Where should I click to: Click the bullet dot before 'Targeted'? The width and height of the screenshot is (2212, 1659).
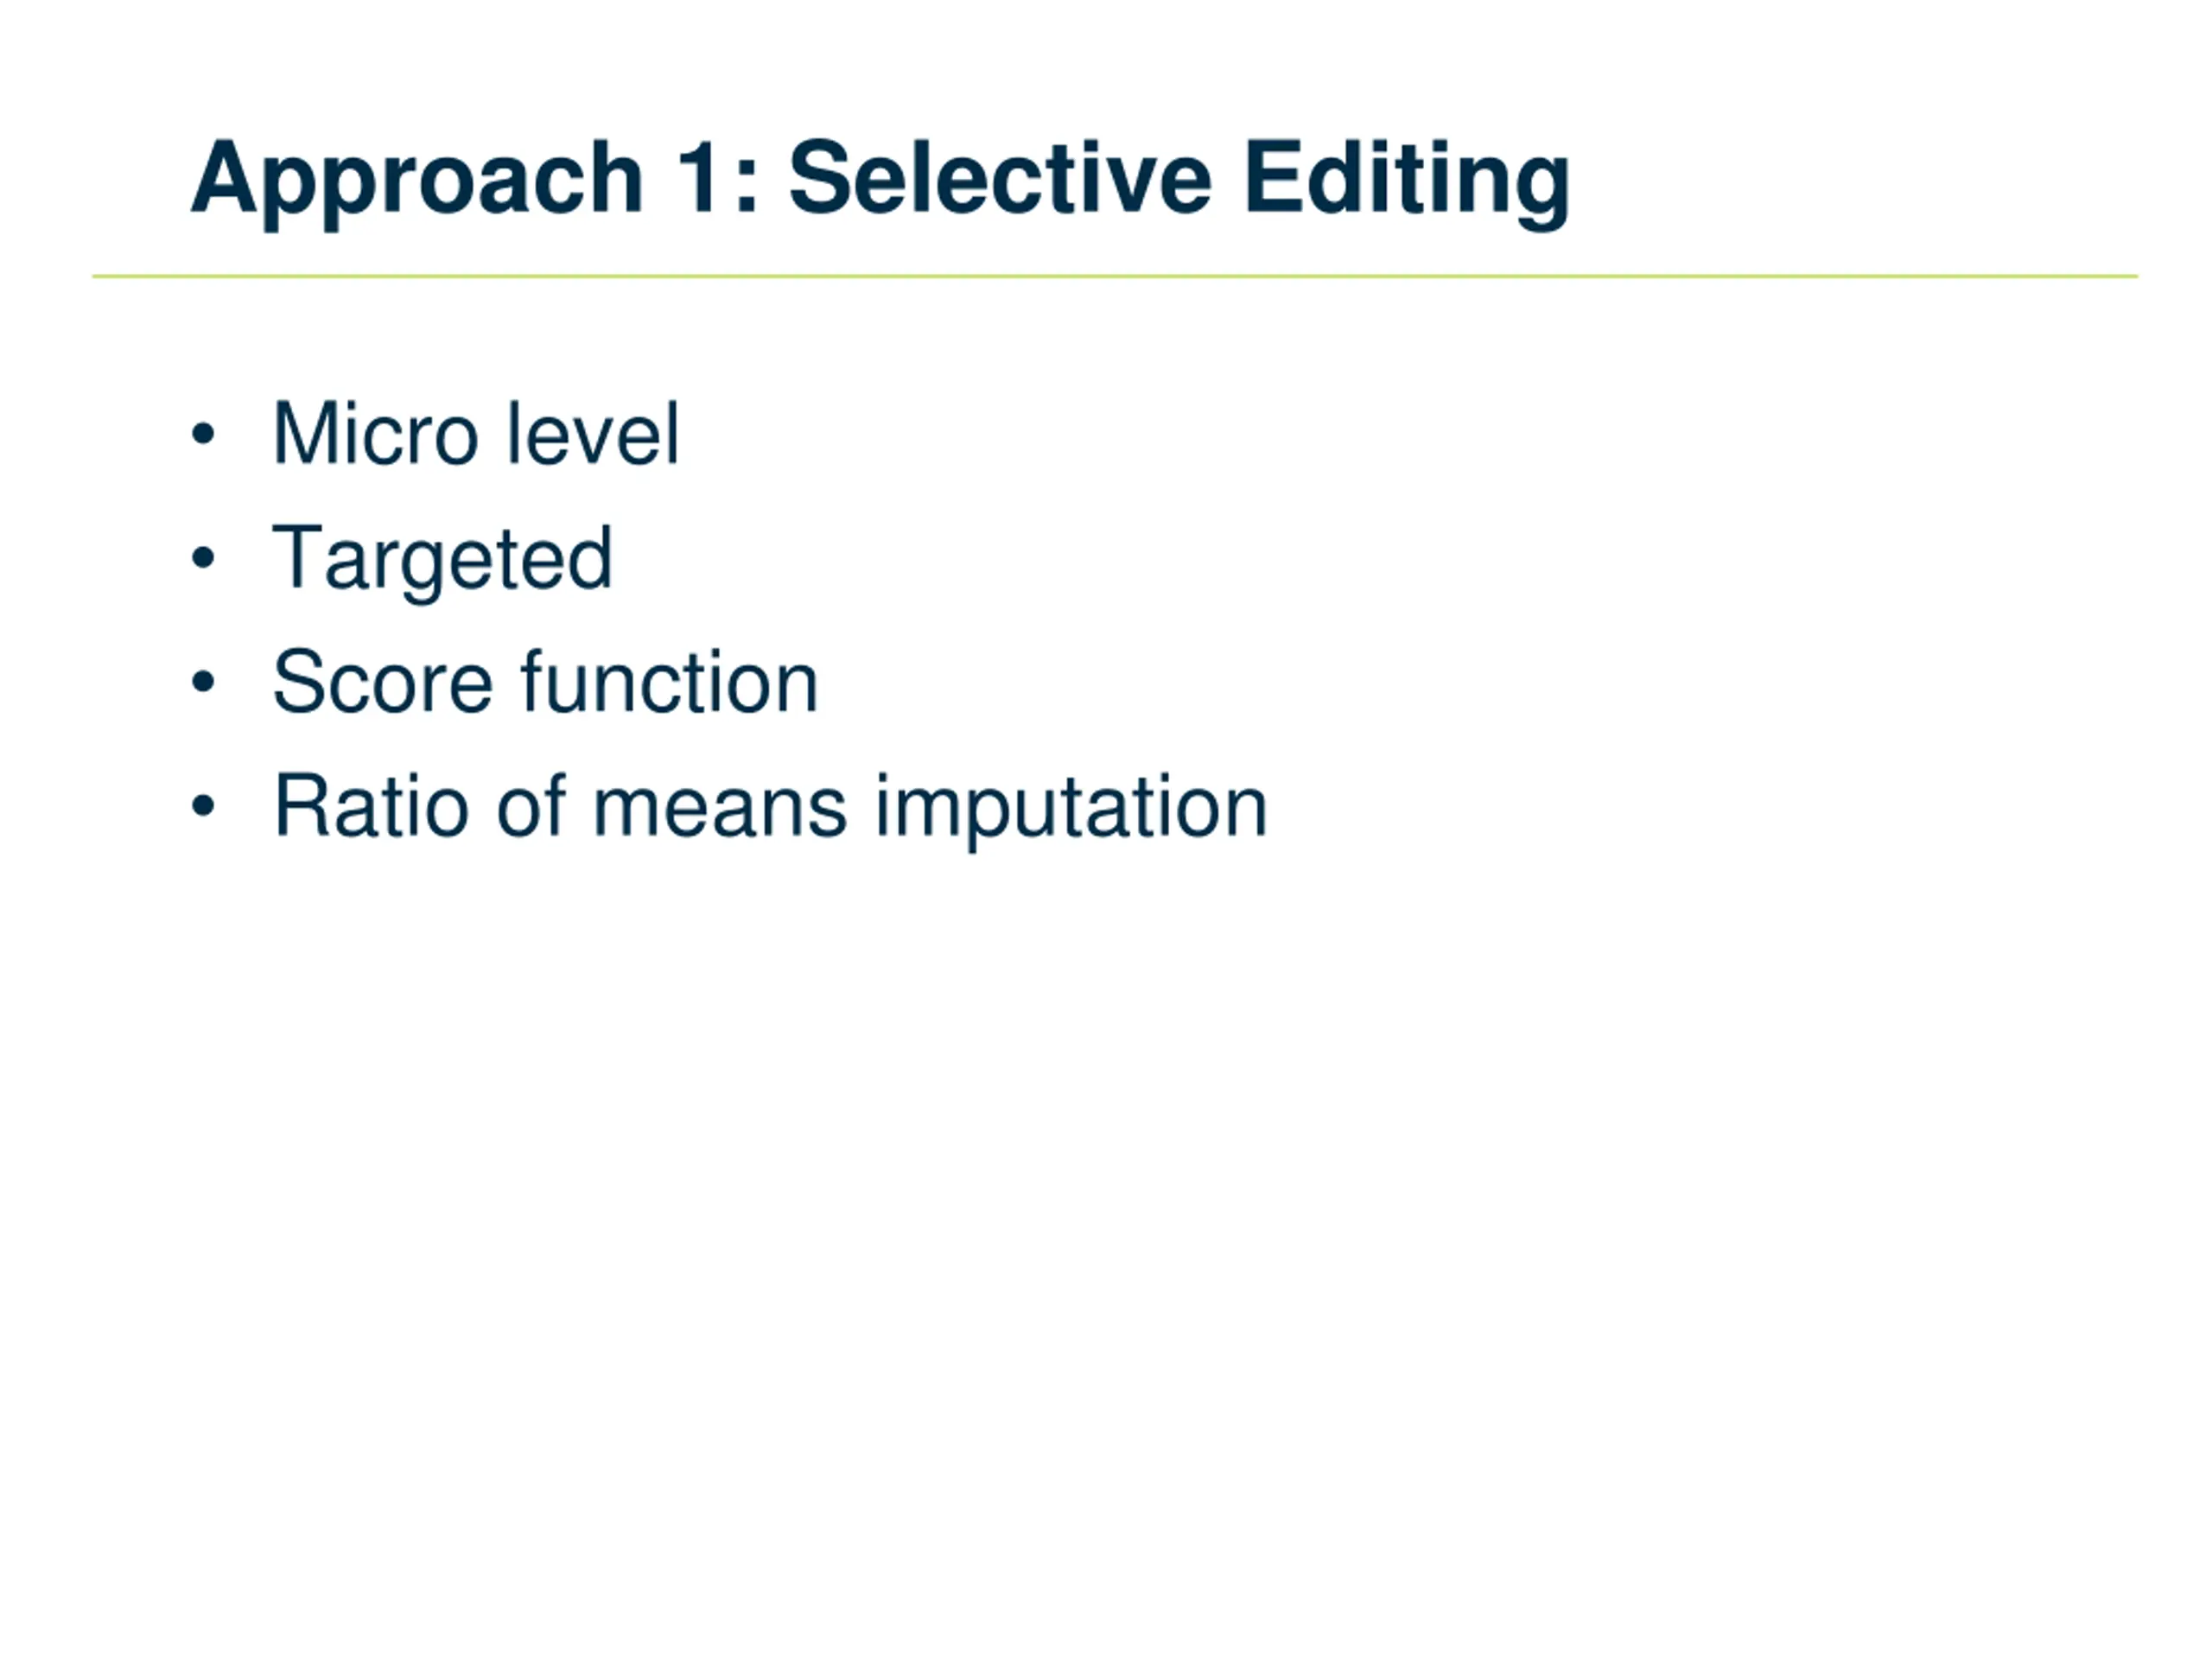[x=203, y=559]
